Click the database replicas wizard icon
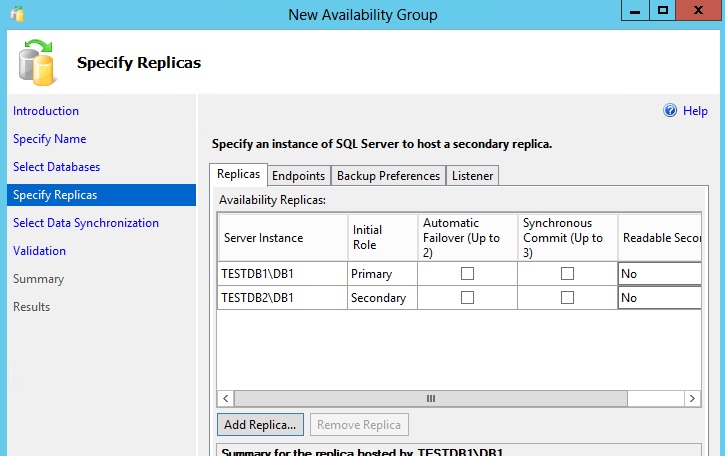This screenshot has height=456, width=725. pos(37,62)
